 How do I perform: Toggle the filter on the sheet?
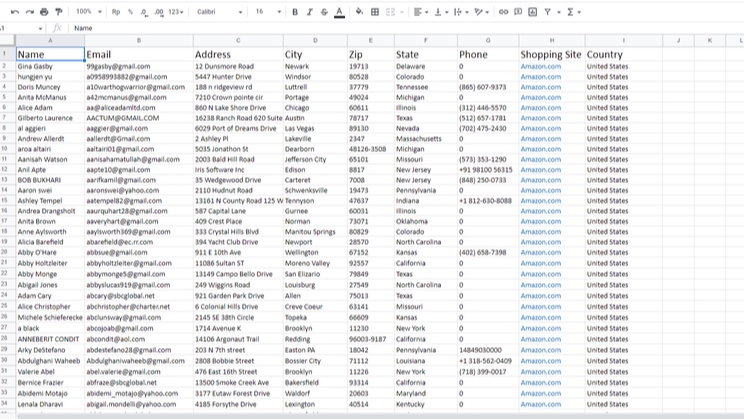coord(548,12)
